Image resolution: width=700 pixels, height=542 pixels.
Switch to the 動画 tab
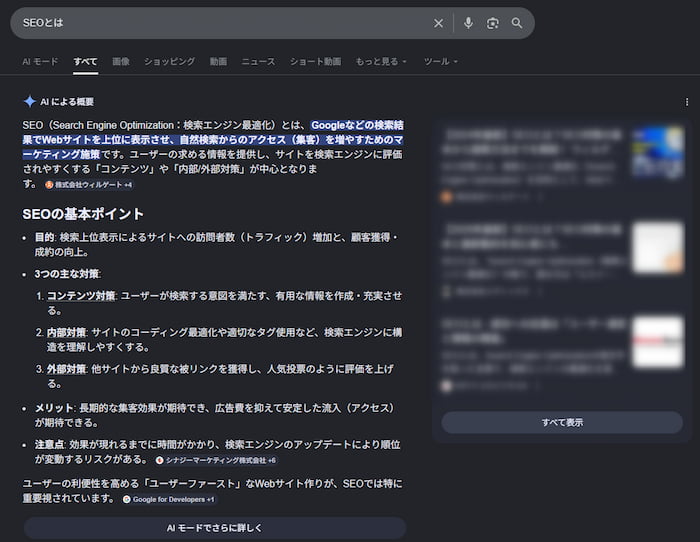(x=218, y=62)
